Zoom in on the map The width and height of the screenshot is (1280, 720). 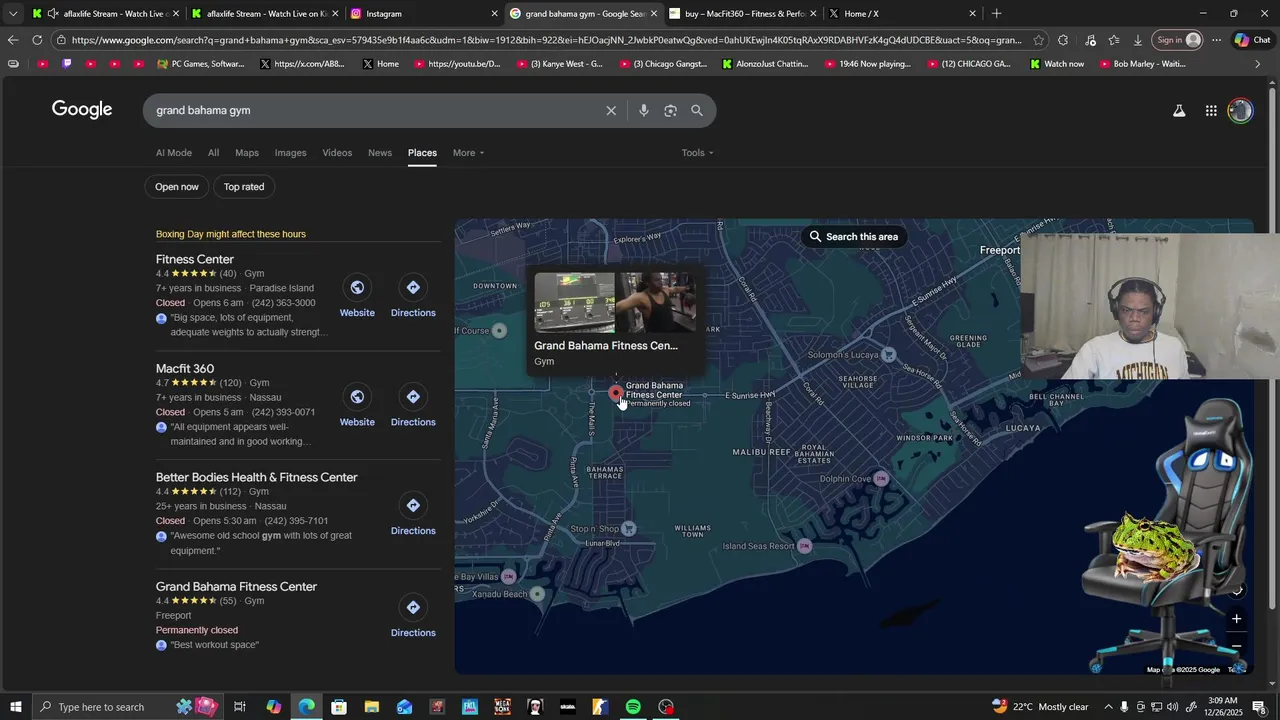click(x=1236, y=619)
